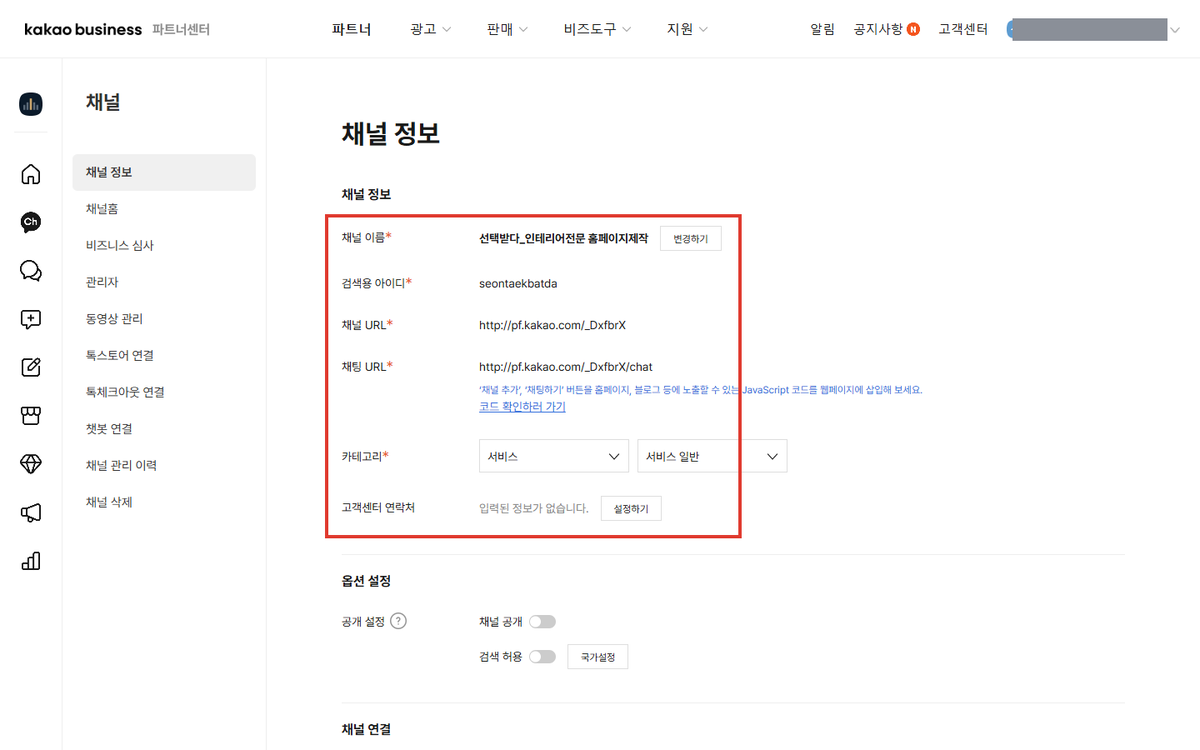Expand the 광고 top menu

coord(430,30)
